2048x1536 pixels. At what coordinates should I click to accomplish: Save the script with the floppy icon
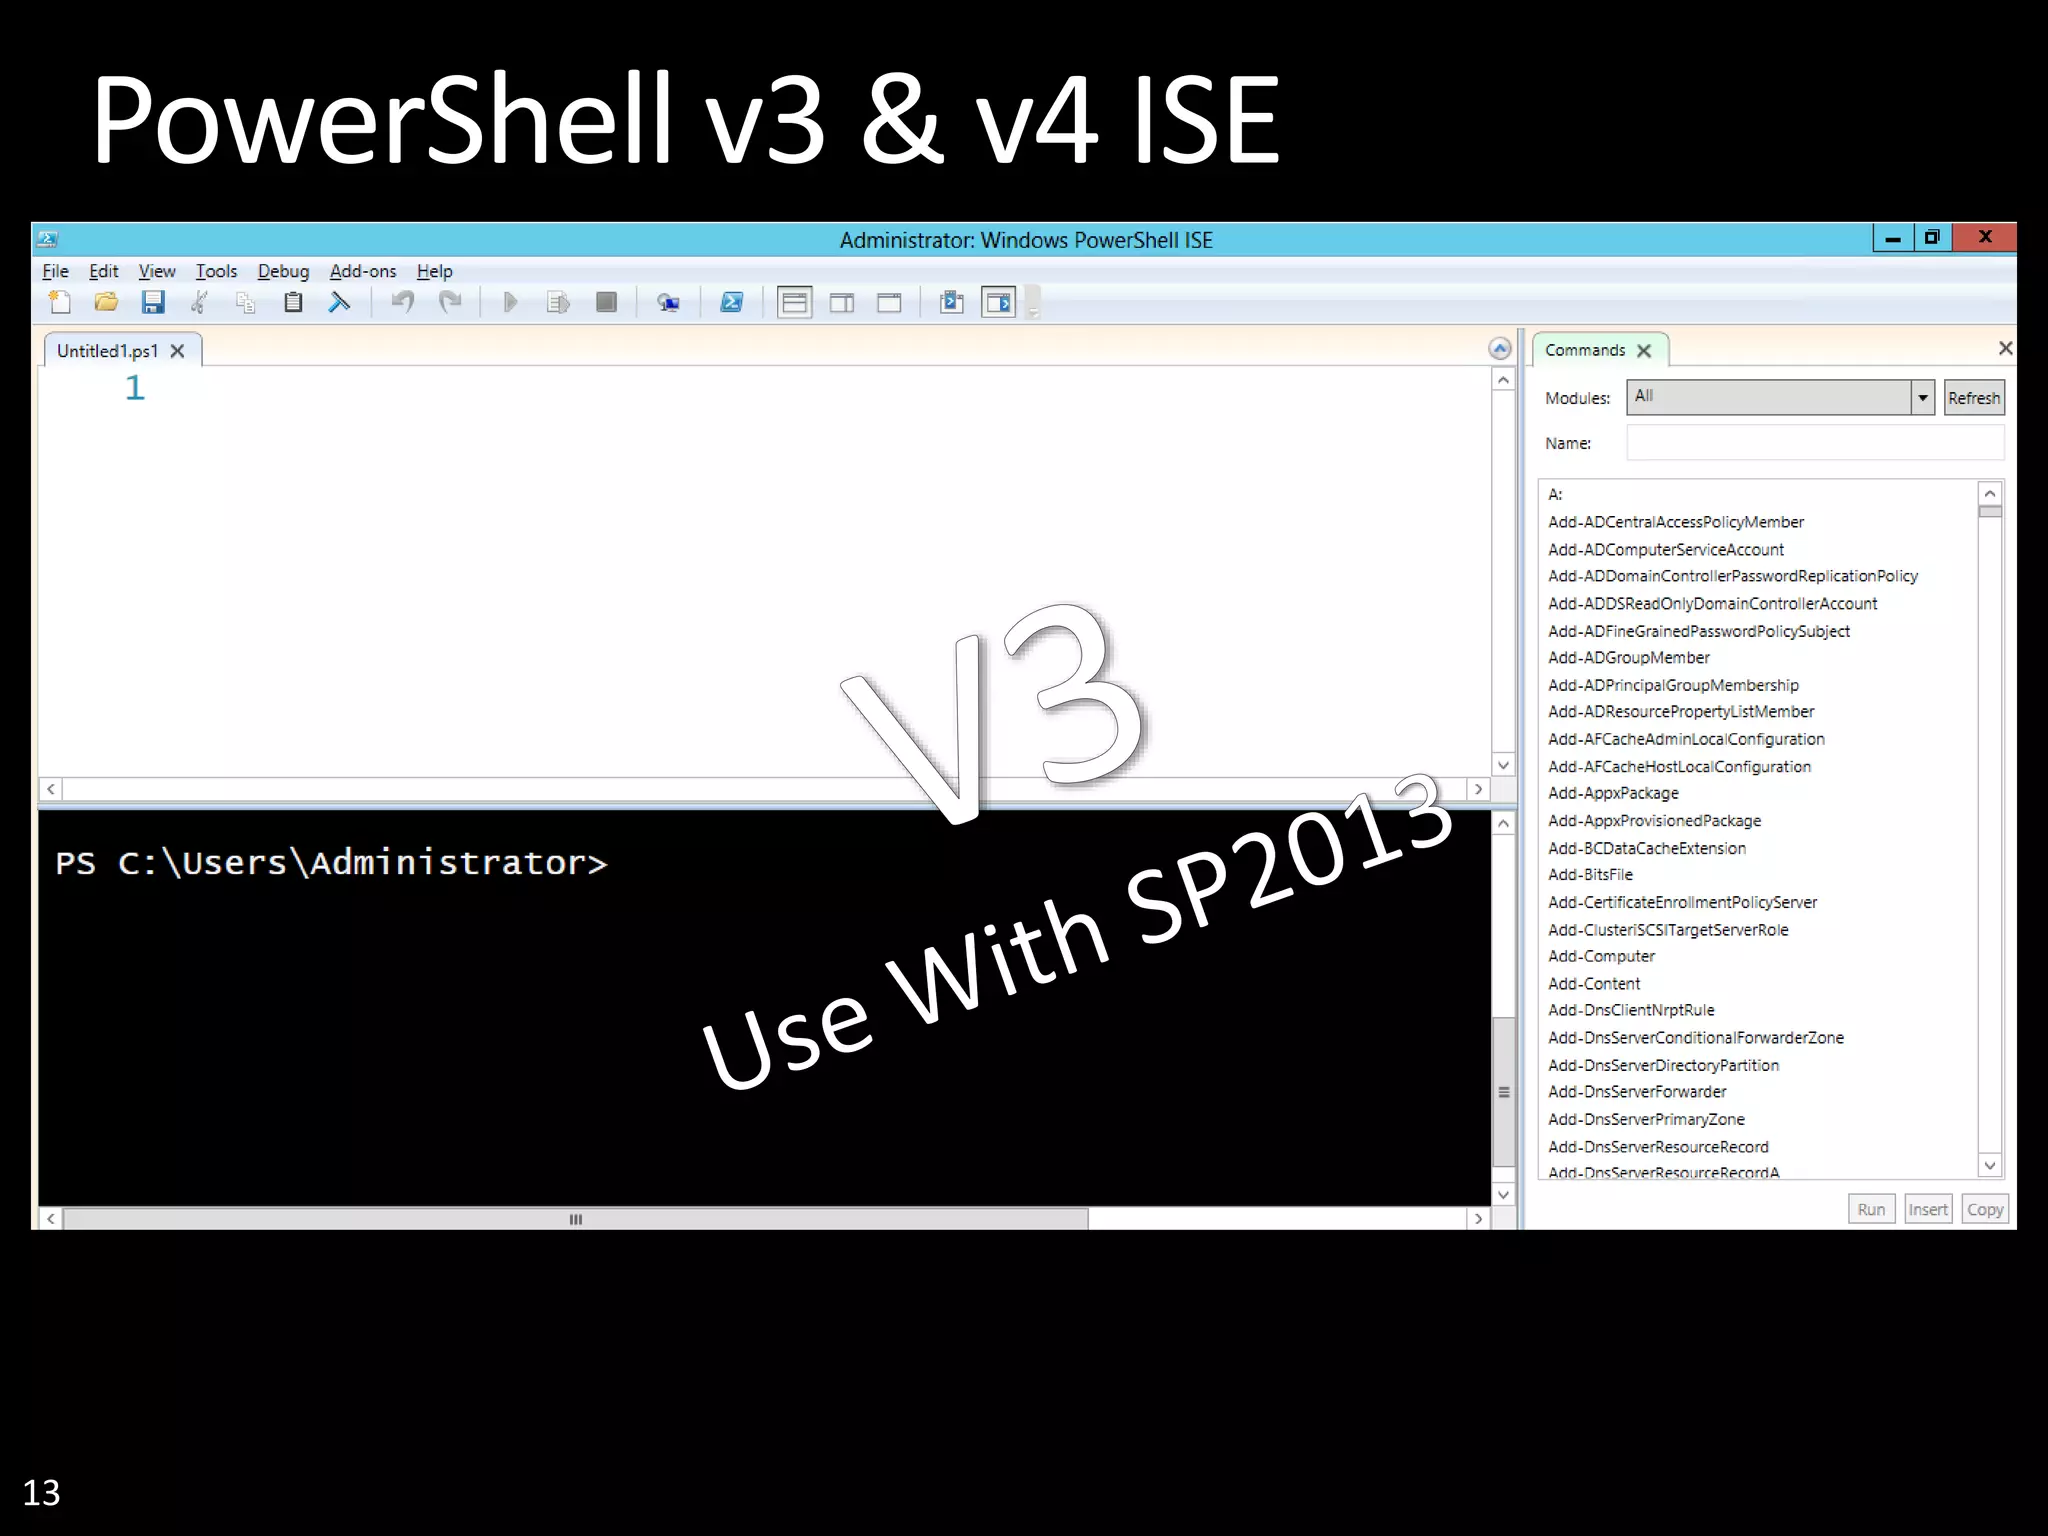153,302
